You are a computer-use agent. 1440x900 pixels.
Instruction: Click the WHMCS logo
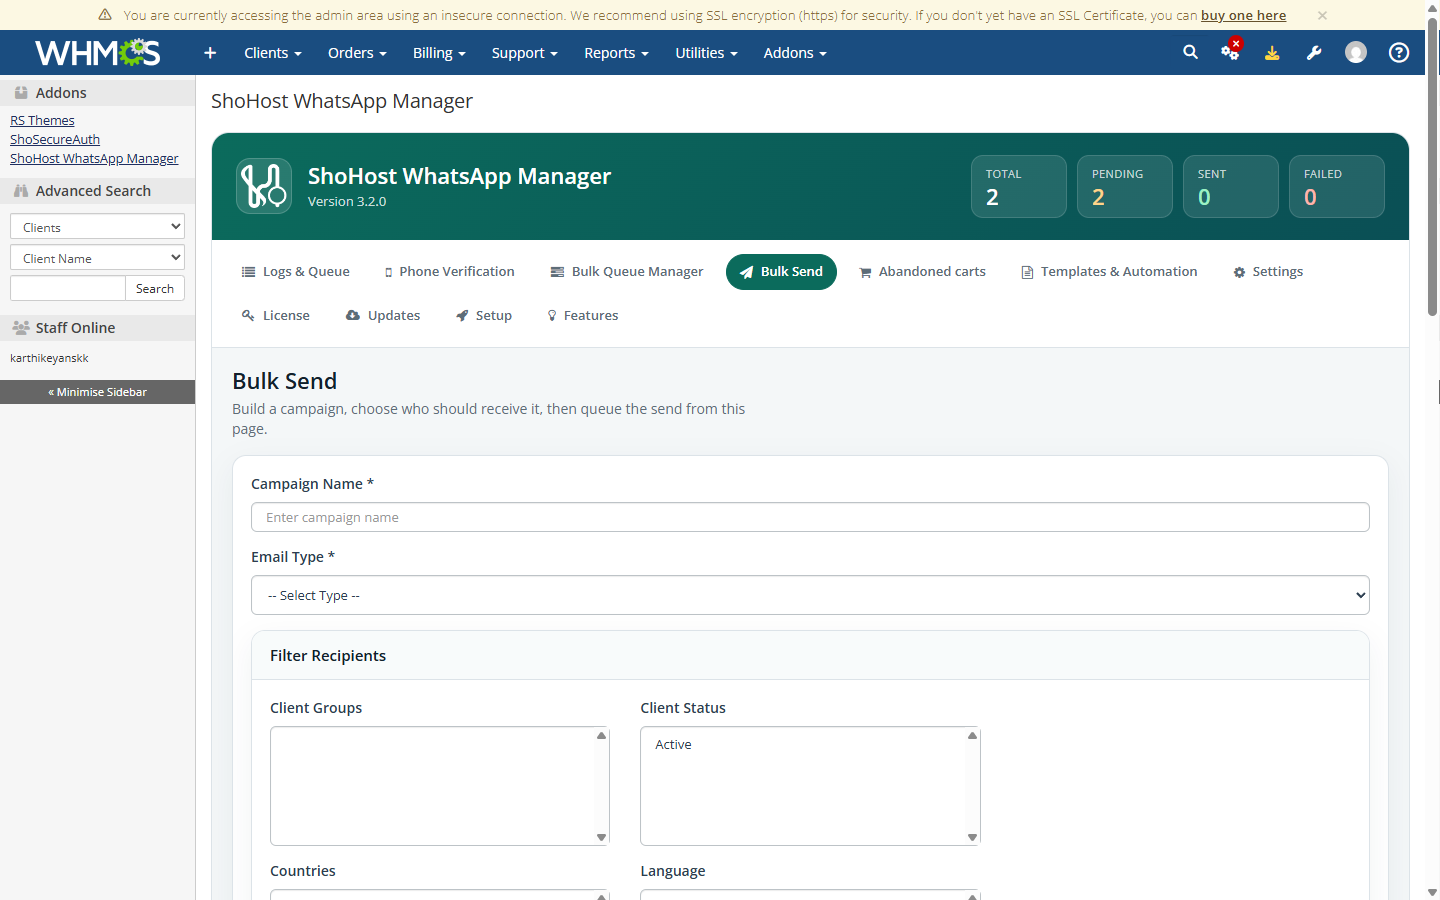pyautogui.click(x=97, y=53)
